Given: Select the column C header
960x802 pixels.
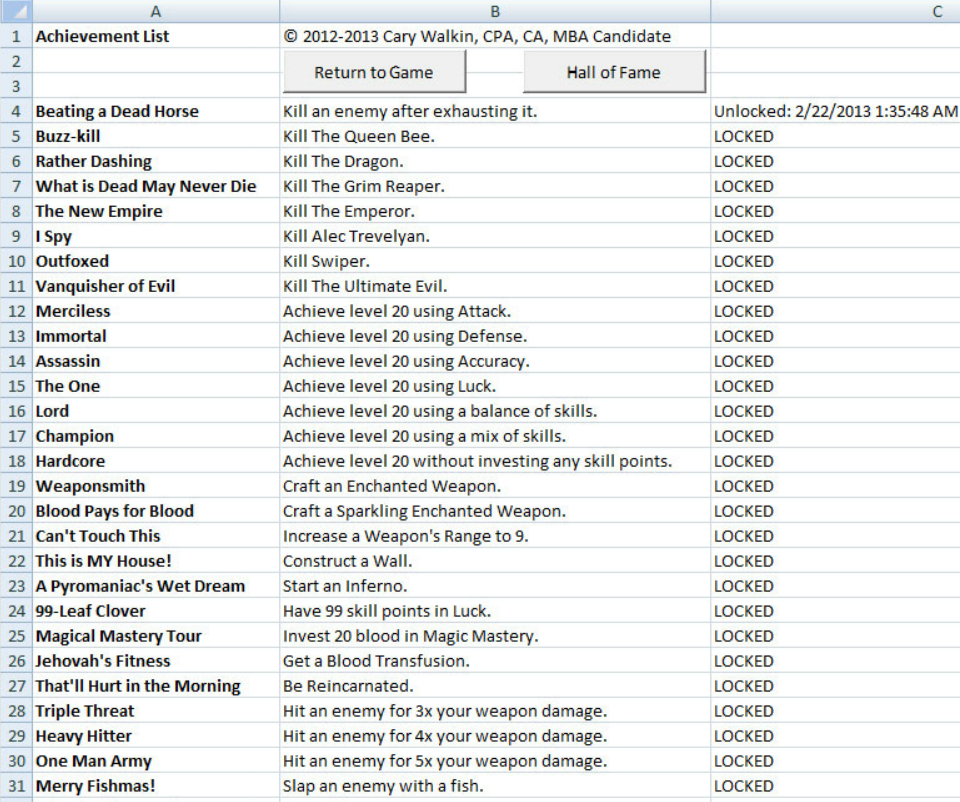Looking at the screenshot, I should tap(835, 11).
